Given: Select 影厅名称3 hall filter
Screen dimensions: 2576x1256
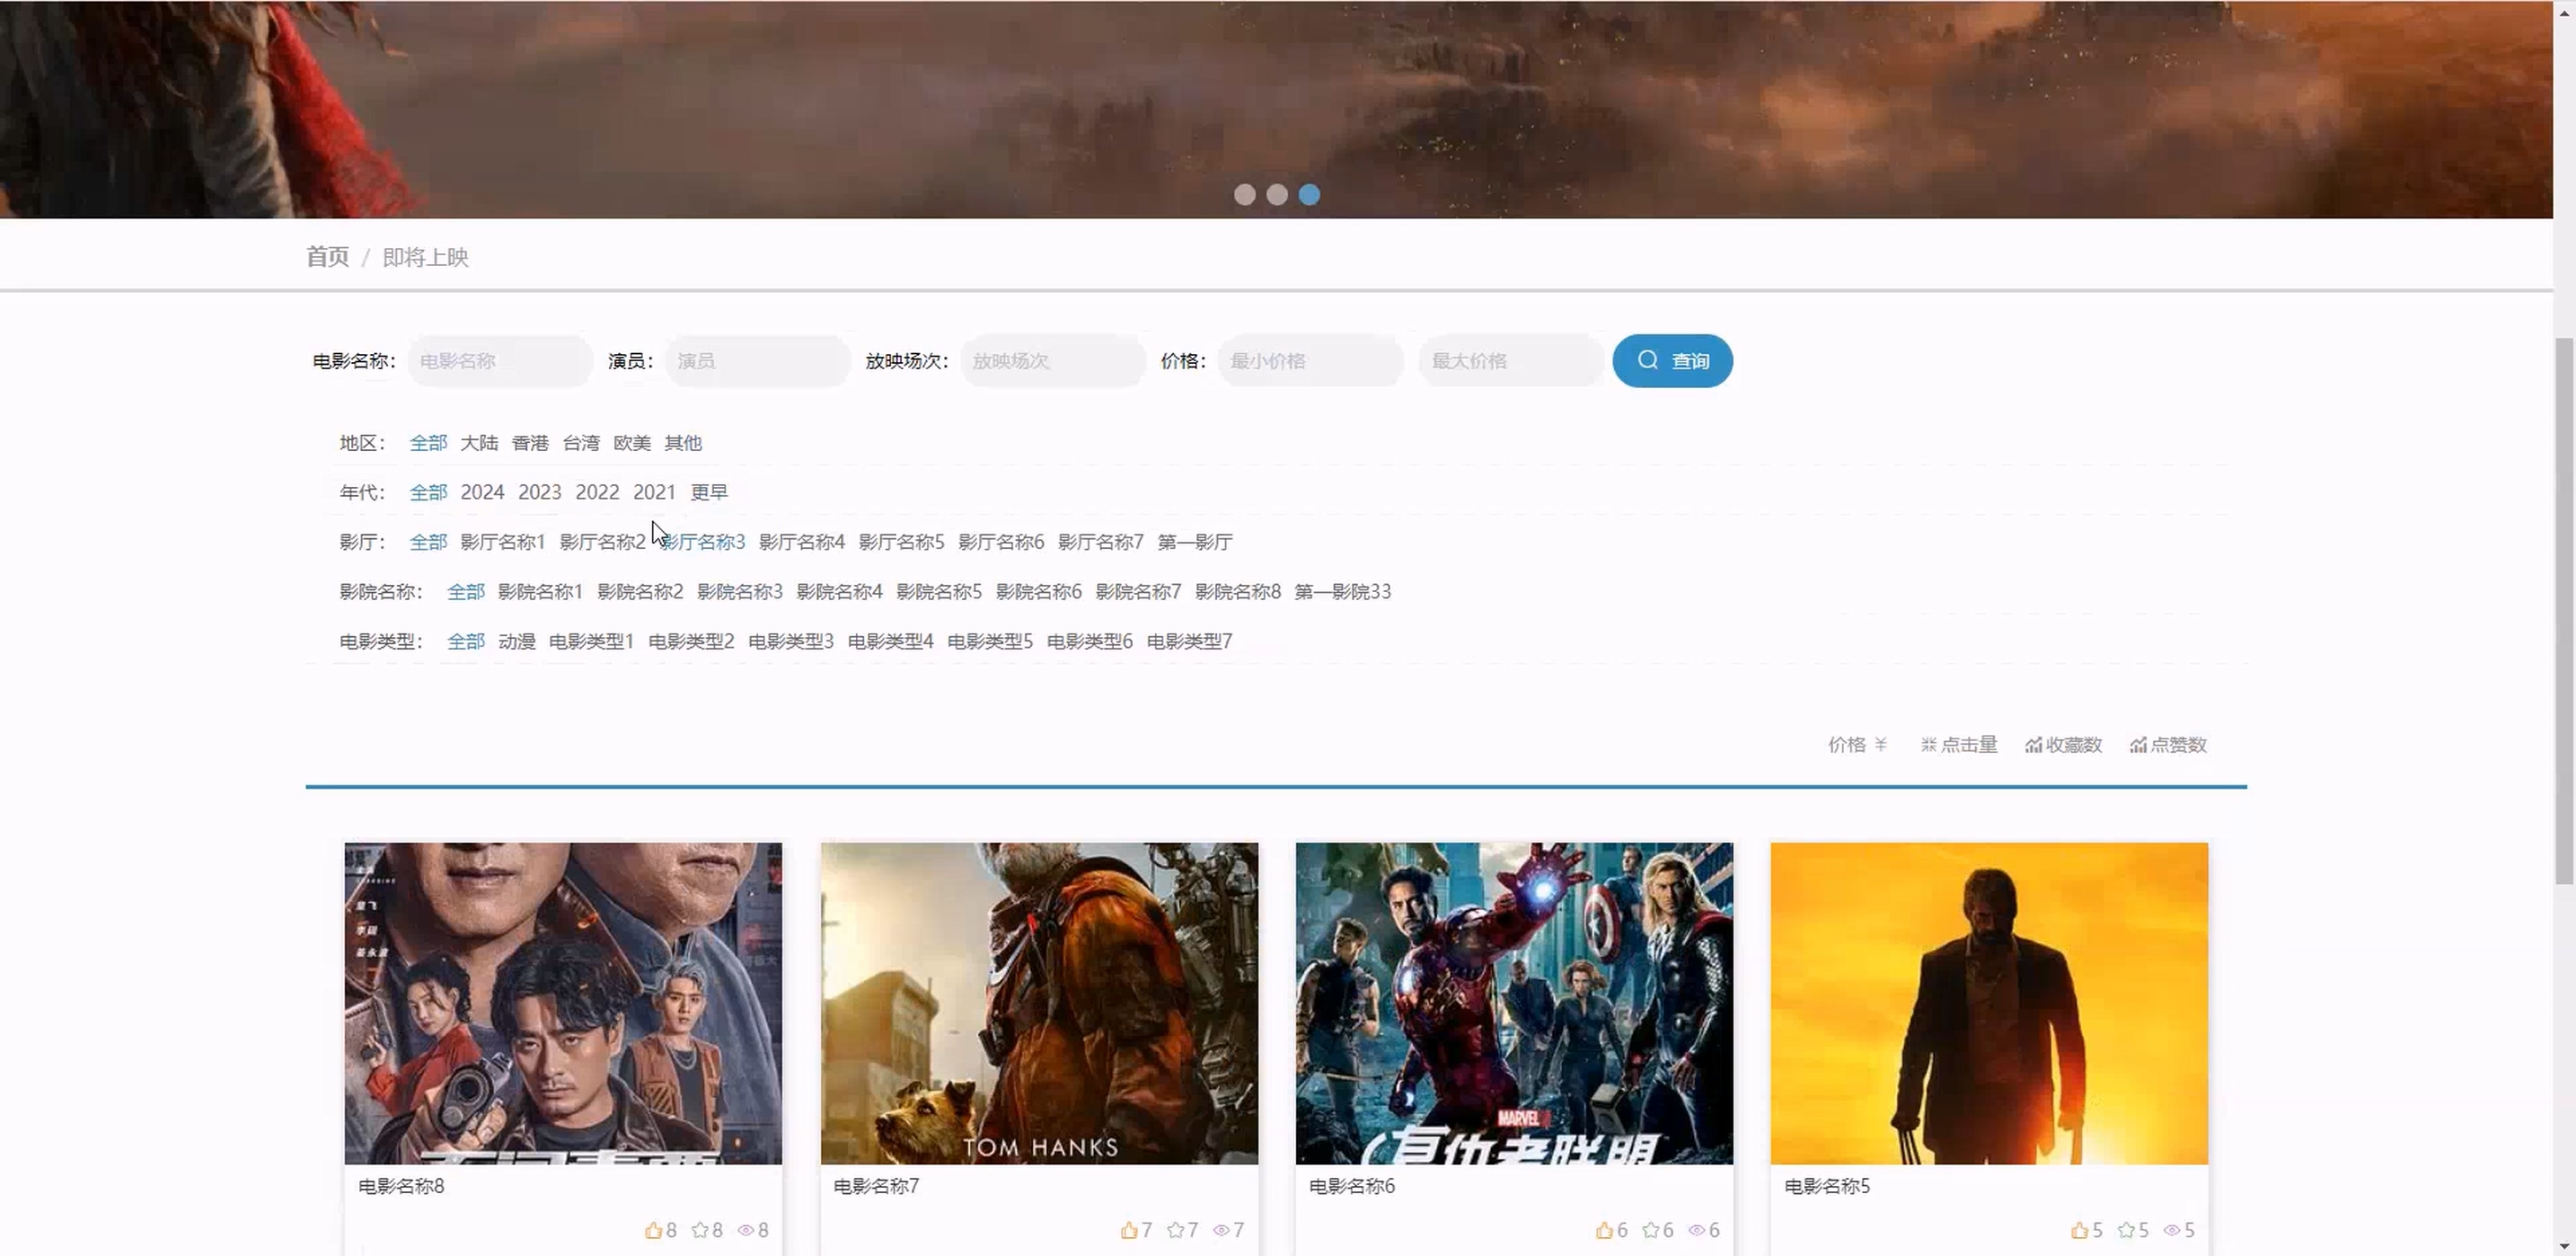Looking at the screenshot, I should 703,542.
